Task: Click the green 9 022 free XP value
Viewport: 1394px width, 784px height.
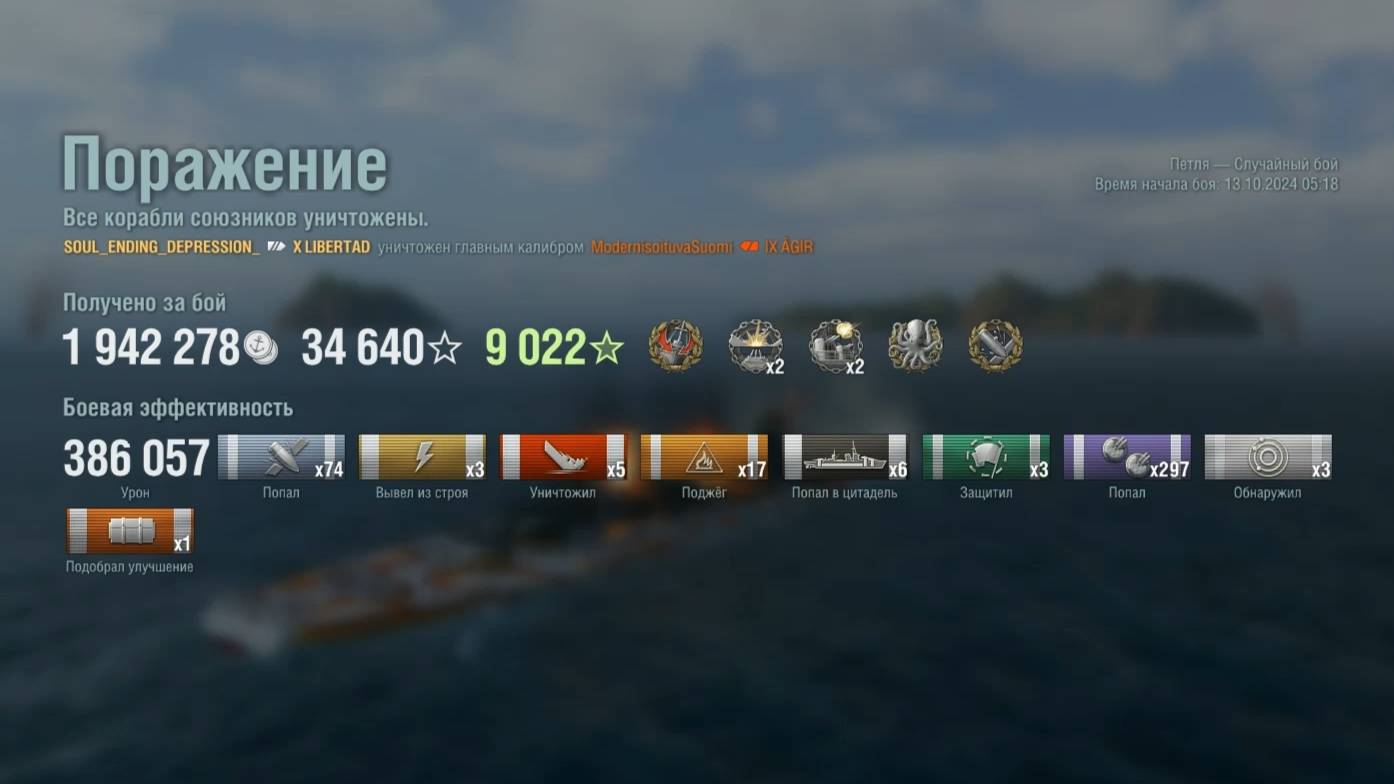Action: [x=535, y=348]
